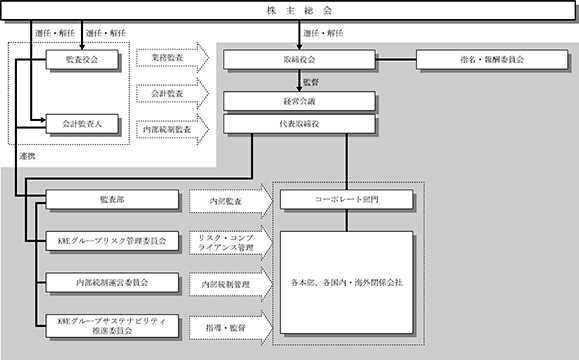Select the 指名・報酬委員会 box

point(492,59)
